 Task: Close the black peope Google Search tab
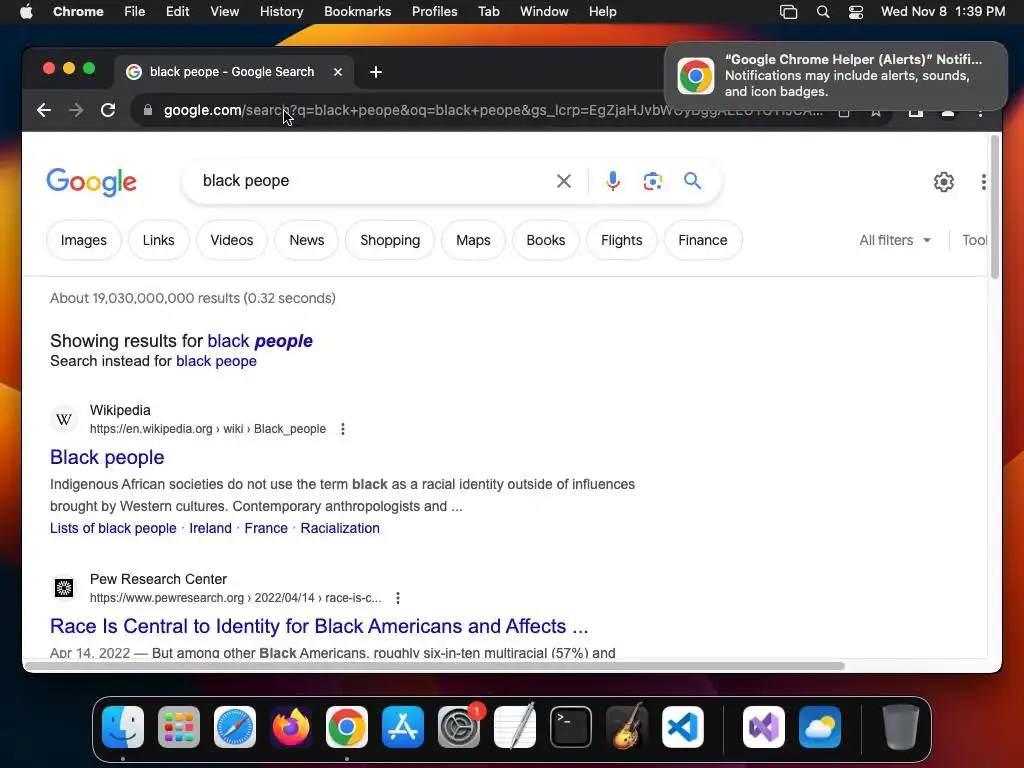338,72
